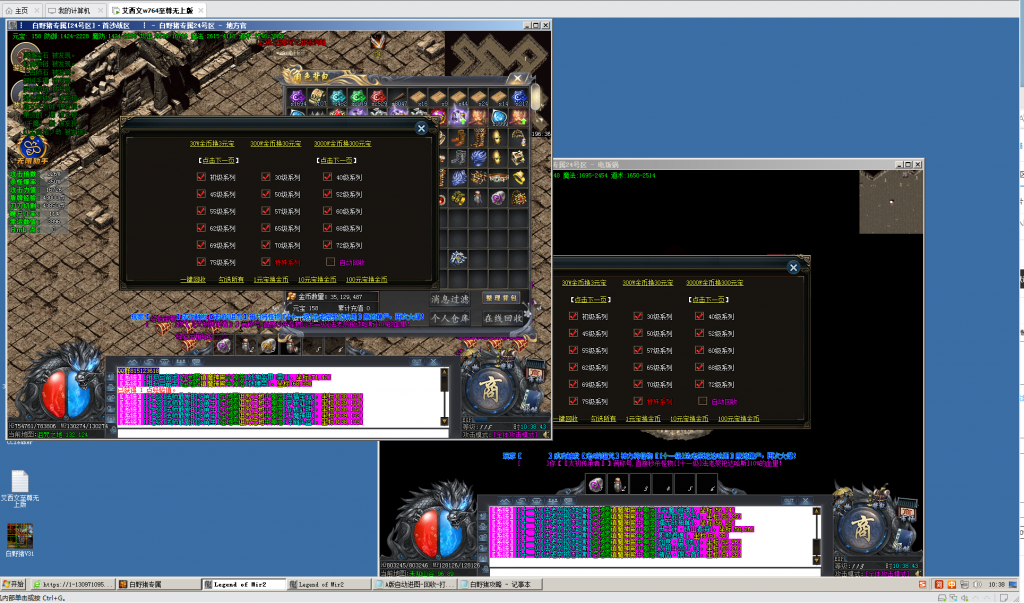
Task: Click 一键回收 in 首沙战区 window
Action: pyautogui.click(x=193, y=279)
